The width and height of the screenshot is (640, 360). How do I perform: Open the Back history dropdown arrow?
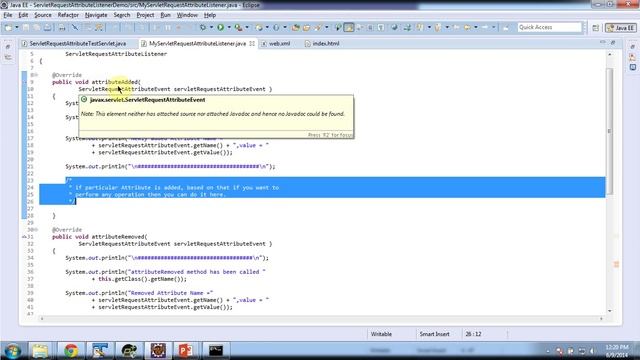476,27
